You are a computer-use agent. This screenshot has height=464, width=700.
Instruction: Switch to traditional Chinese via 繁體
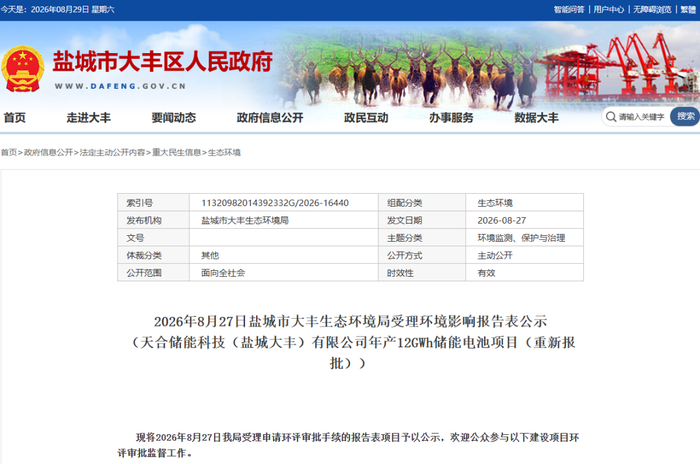pos(688,9)
